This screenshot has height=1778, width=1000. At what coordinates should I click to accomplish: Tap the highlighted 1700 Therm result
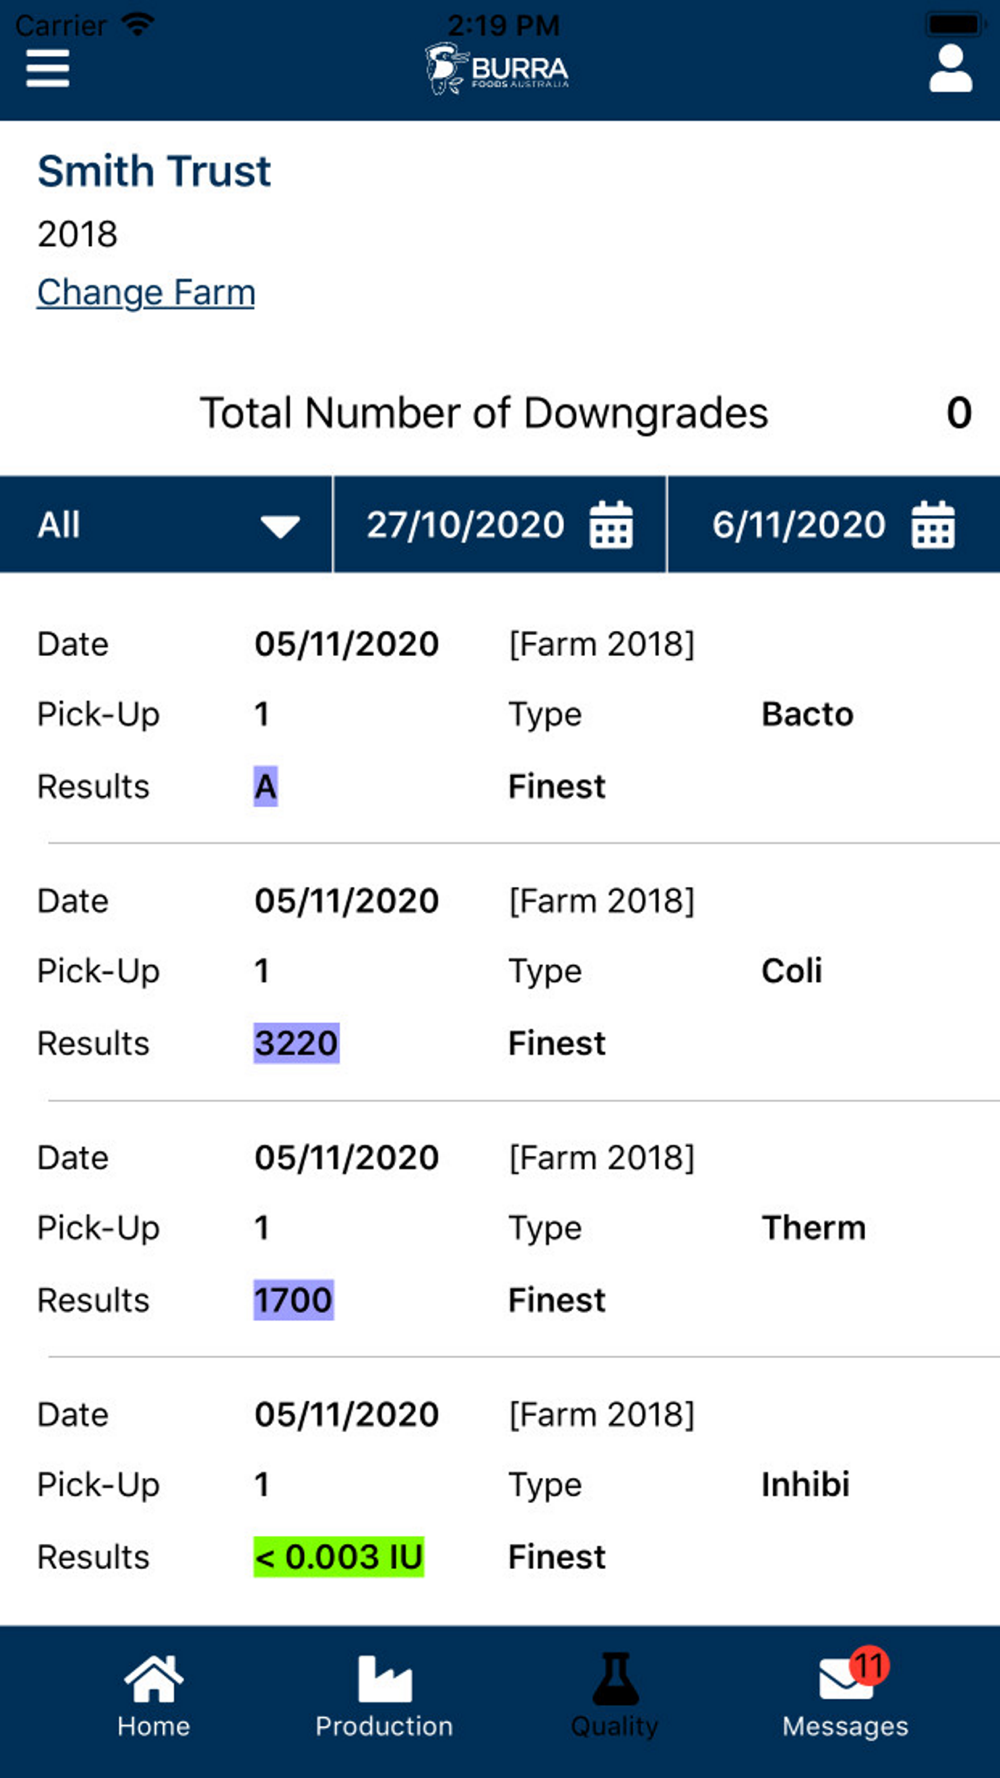pyautogui.click(x=293, y=1300)
